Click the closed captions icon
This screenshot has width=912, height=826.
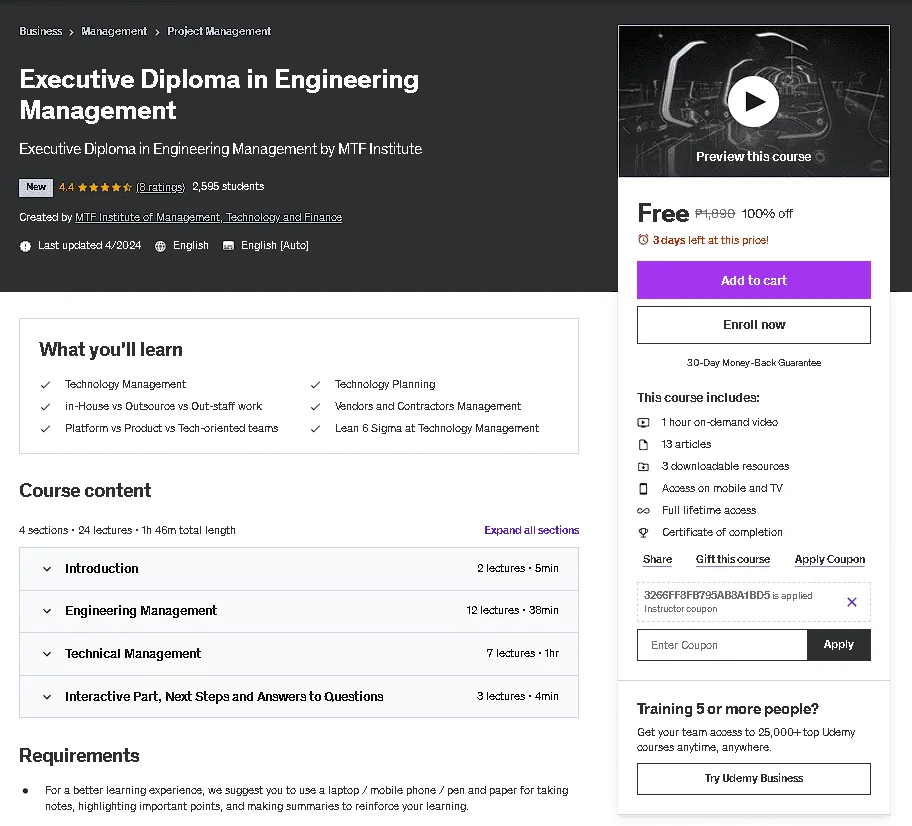click(229, 246)
